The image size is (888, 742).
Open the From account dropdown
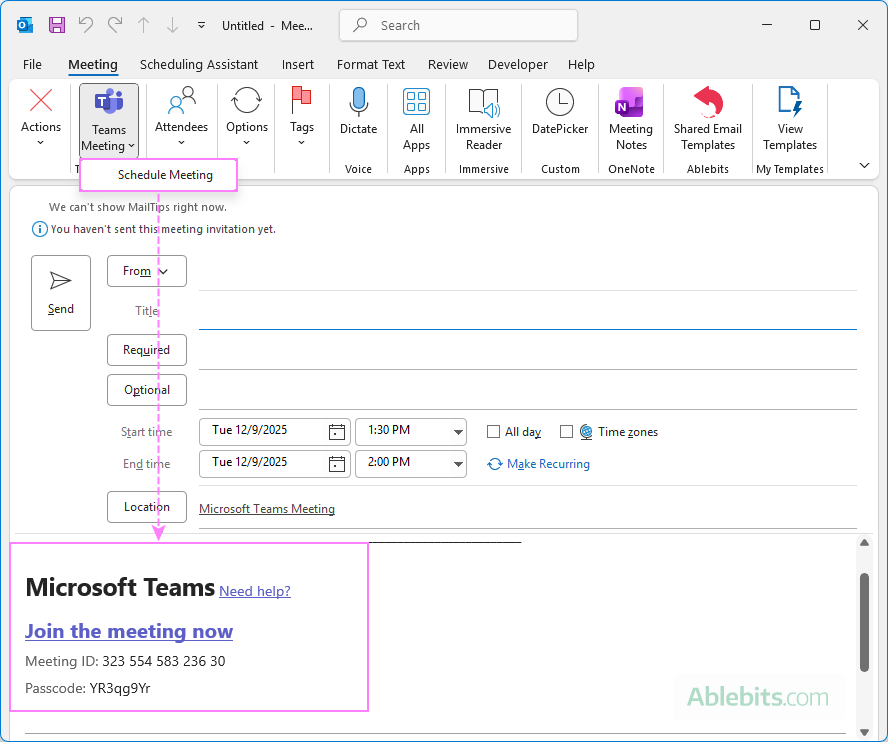[x=147, y=271]
